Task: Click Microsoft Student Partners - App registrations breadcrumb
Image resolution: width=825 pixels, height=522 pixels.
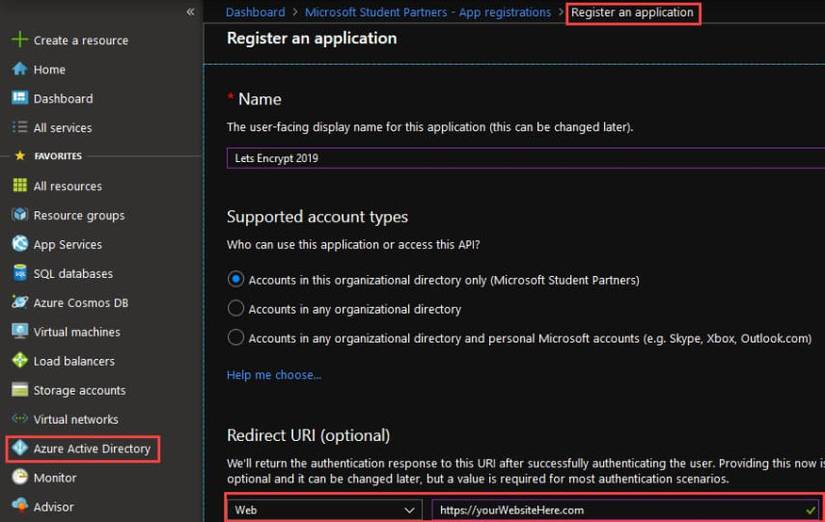Action: 428,12
